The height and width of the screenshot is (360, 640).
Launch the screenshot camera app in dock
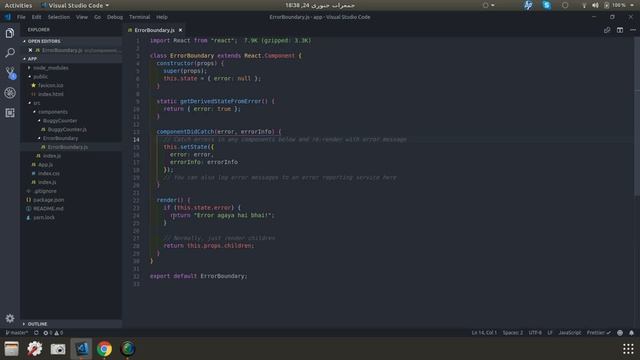(58, 349)
